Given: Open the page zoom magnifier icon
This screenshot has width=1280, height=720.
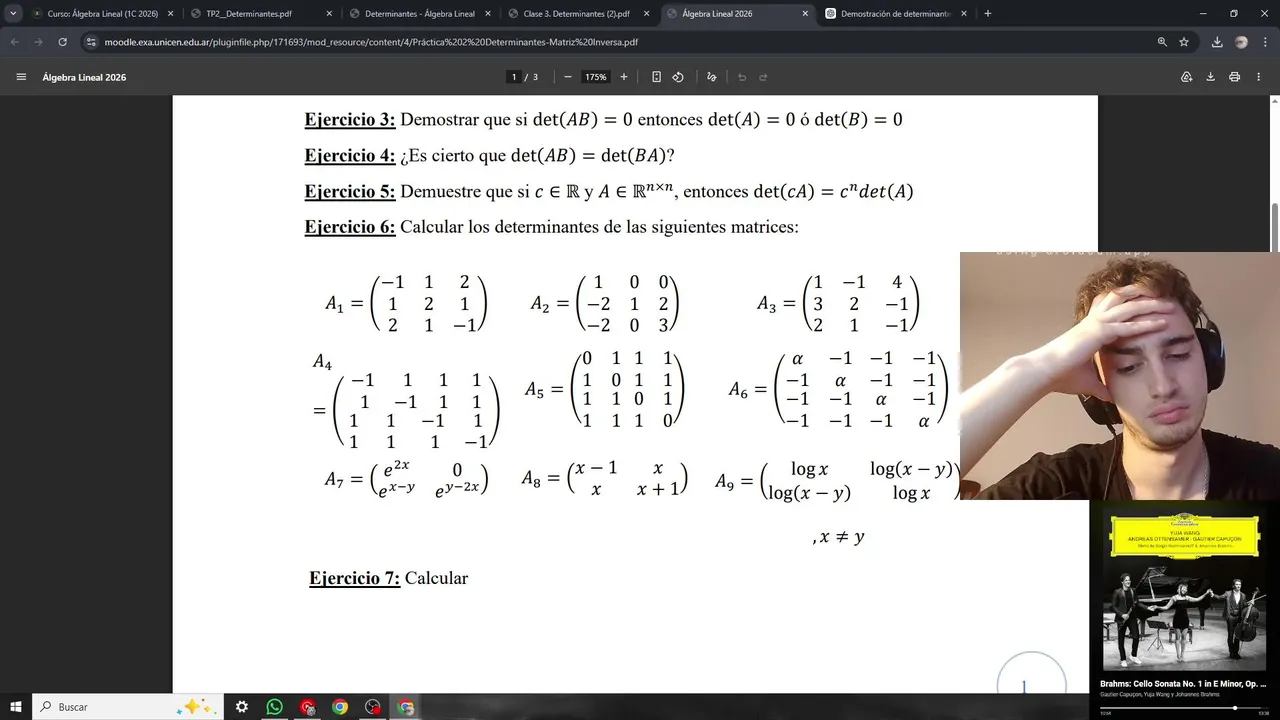Looking at the screenshot, I should 1162,42.
